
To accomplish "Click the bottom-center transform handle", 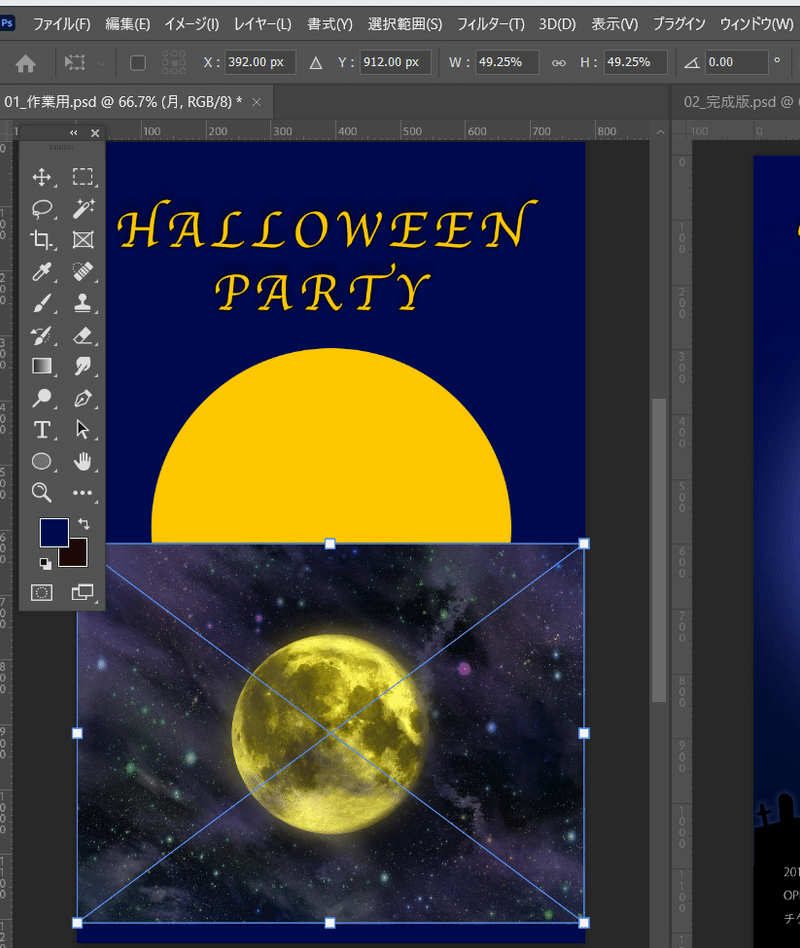I will point(330,923).
